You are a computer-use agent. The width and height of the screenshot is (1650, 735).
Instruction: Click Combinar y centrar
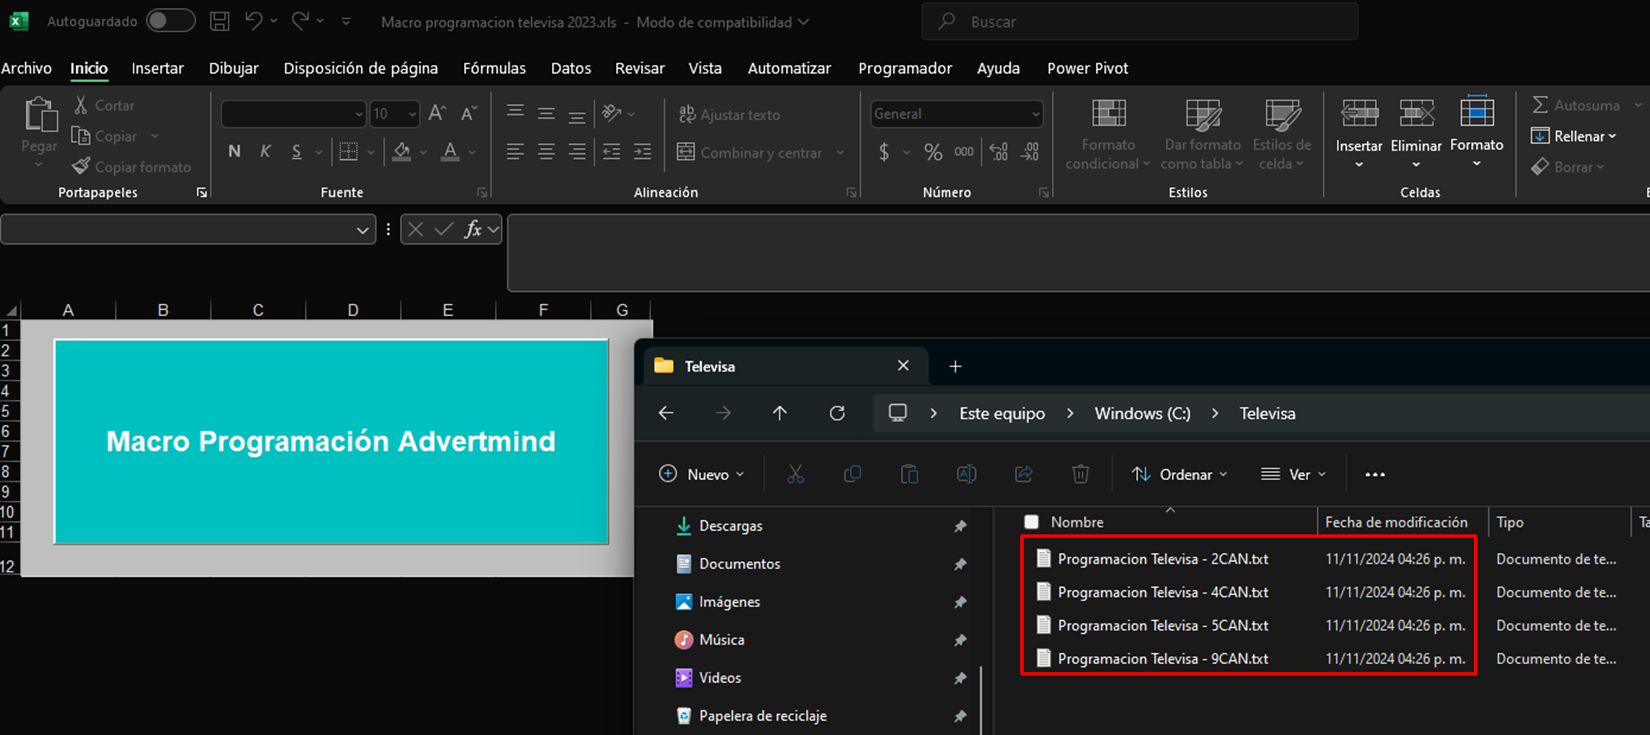tap(750, 153)
